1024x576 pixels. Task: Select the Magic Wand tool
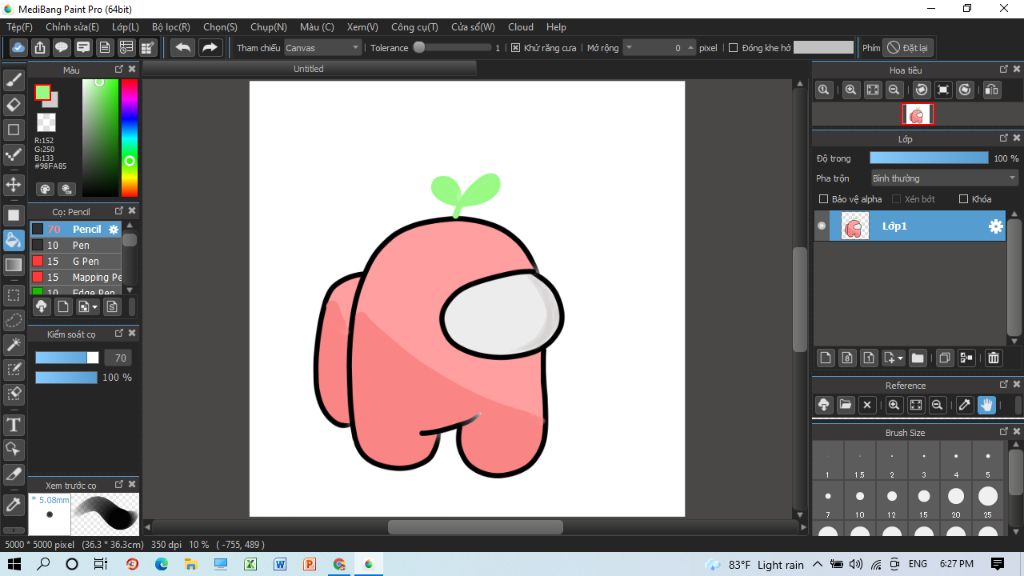pyautogui.click(x=14, y=345)
